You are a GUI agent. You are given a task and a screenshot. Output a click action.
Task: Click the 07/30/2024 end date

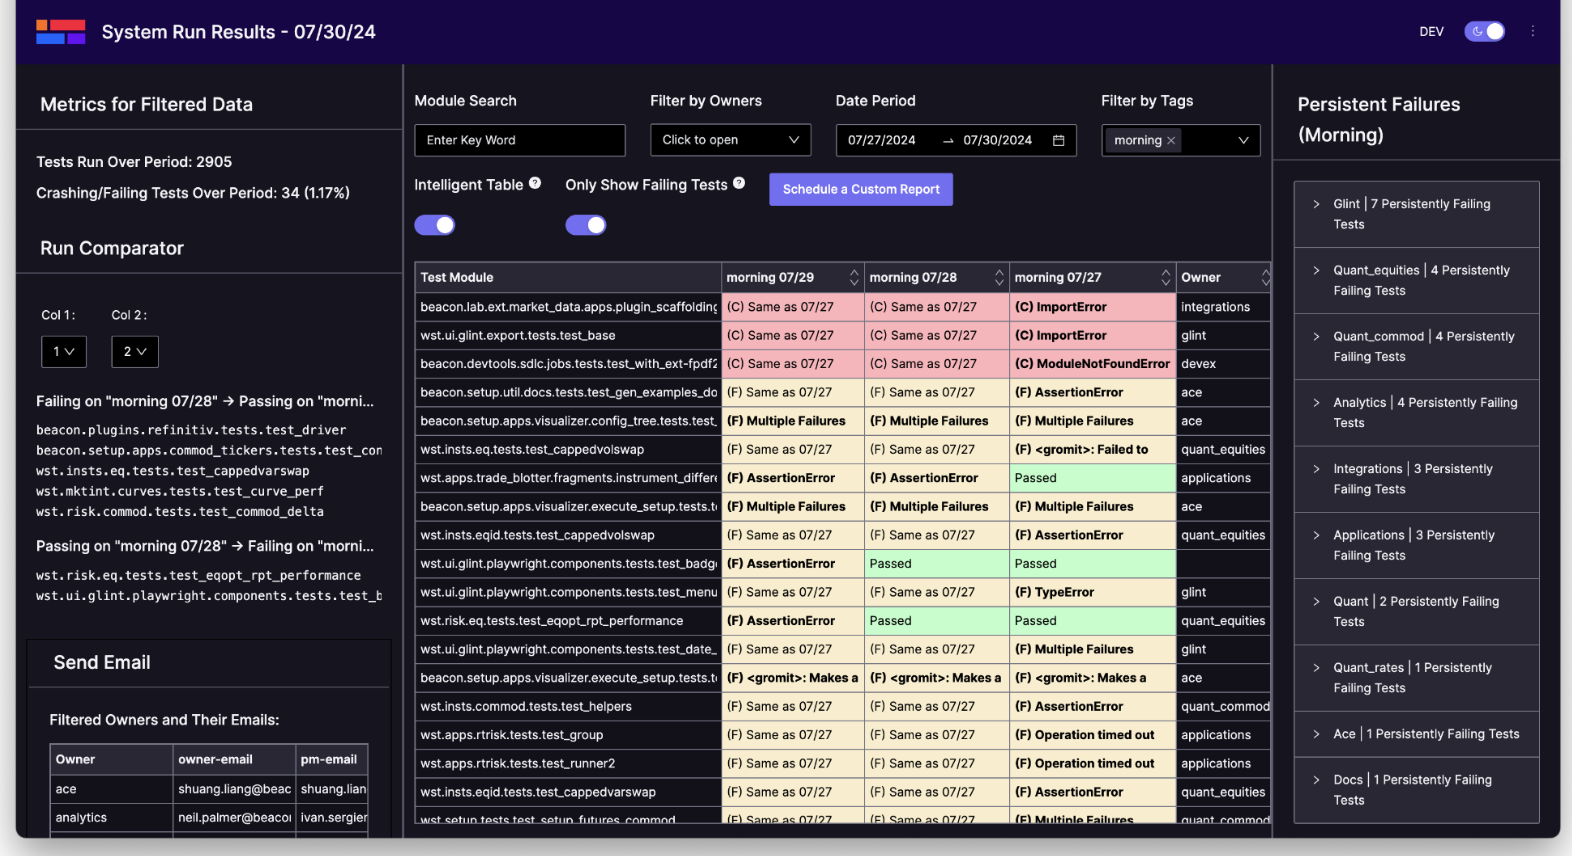(x=997, y=140)
